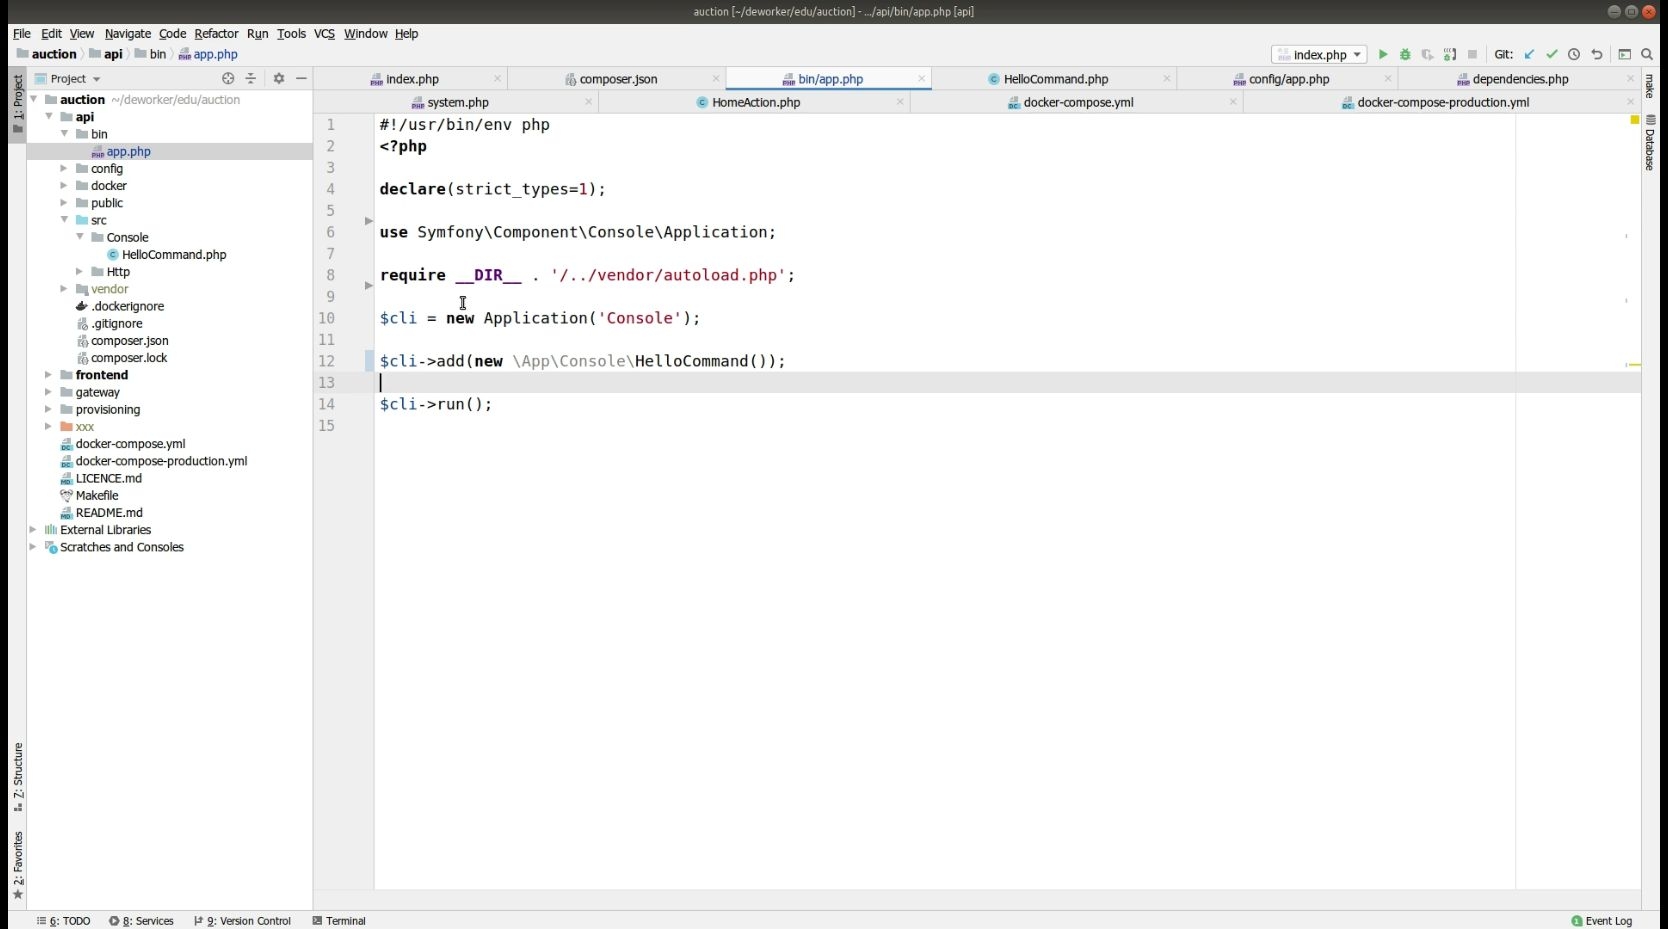1668x929 pixels.
Task: Click the auction breadcrumb in navigation bar
Action: (x=54, y=55)
